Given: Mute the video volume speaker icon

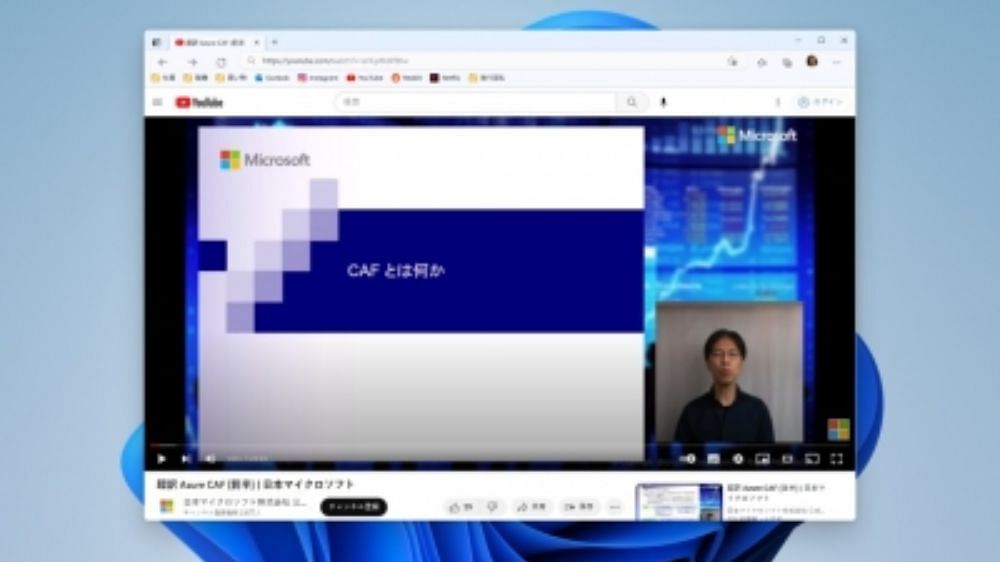Looking at the screenshot, I should (x=210, y=459).
